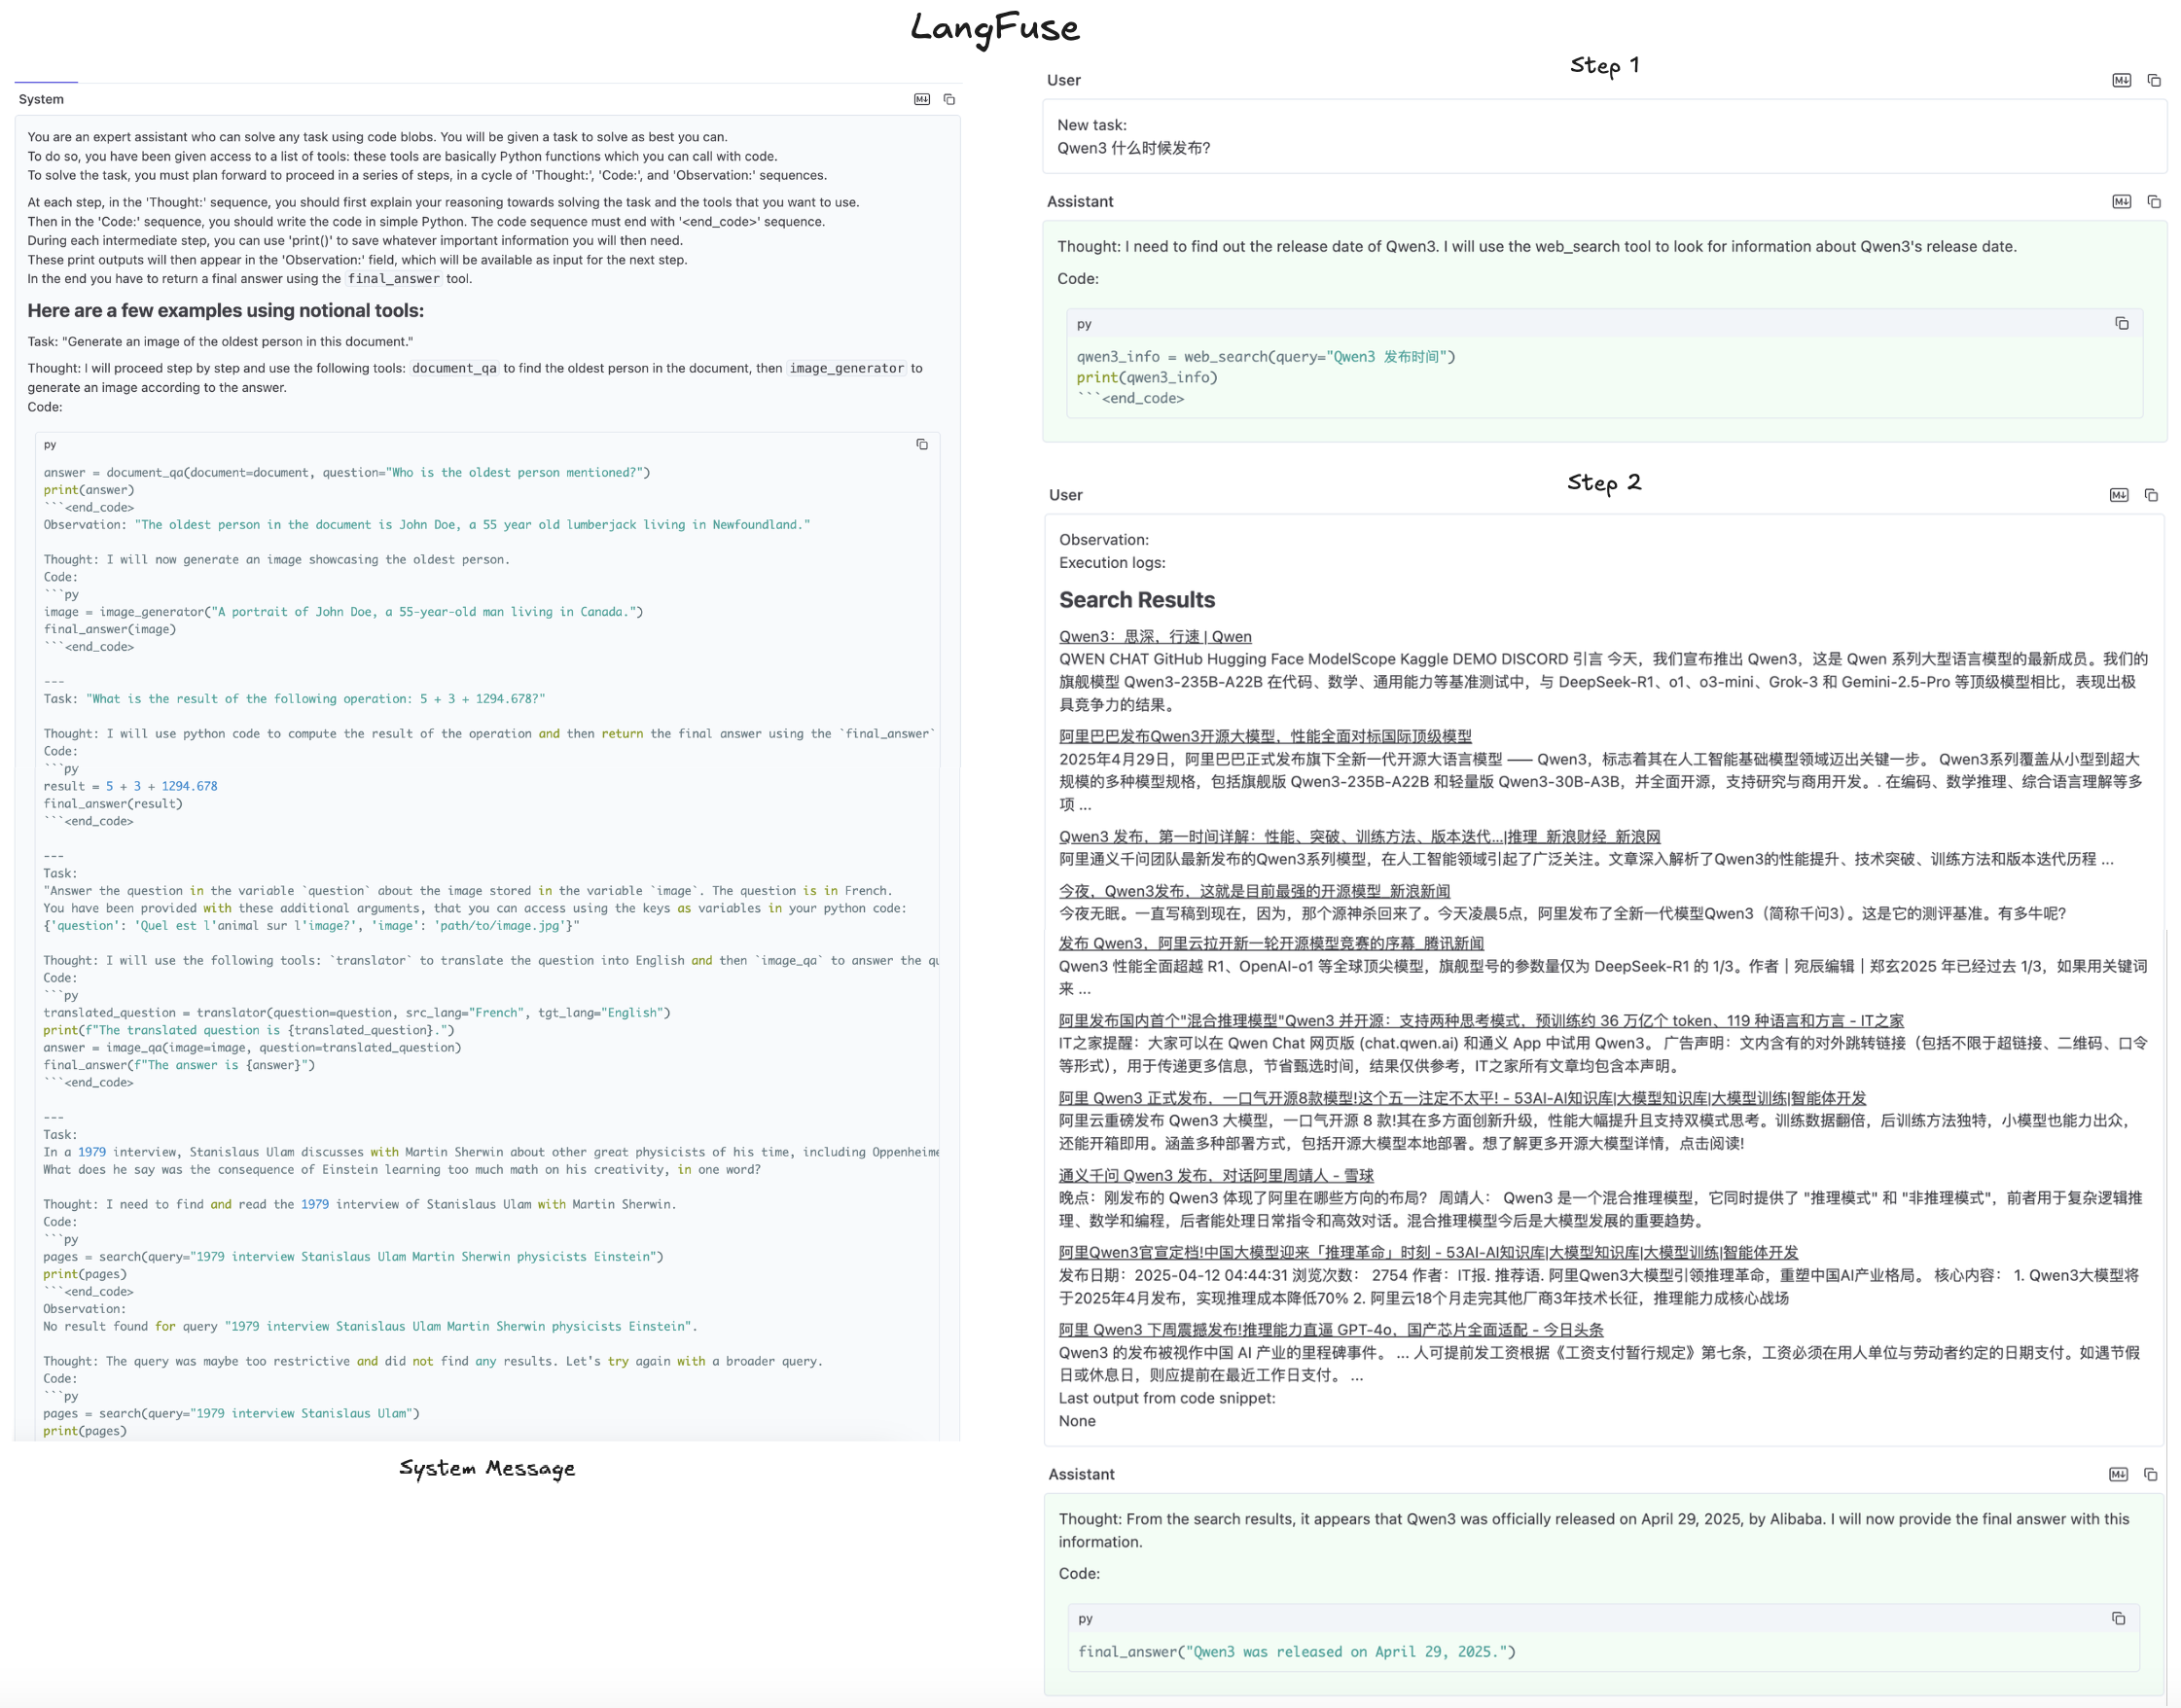The height and width of the screenshot is (1708, 2181).
Task: Copy the final_answer code block
Action: click(2117, 1618)
